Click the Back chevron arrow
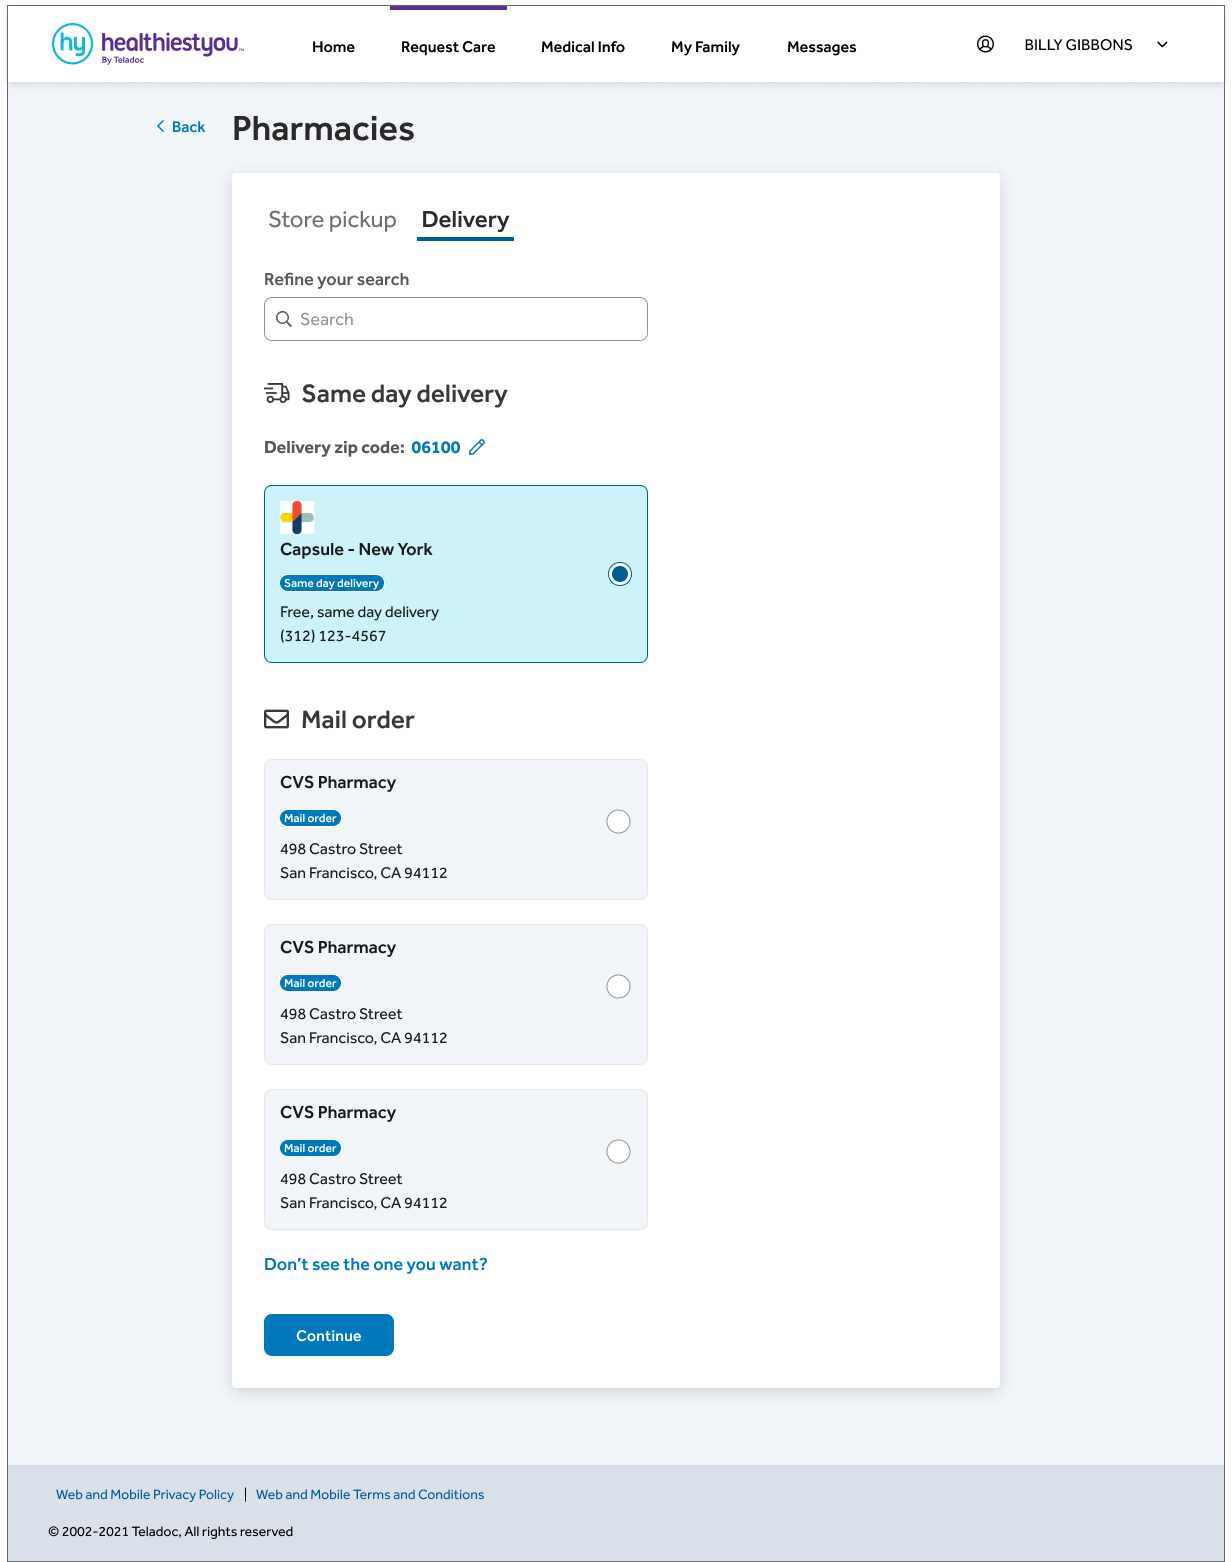 tap(161, 126)
